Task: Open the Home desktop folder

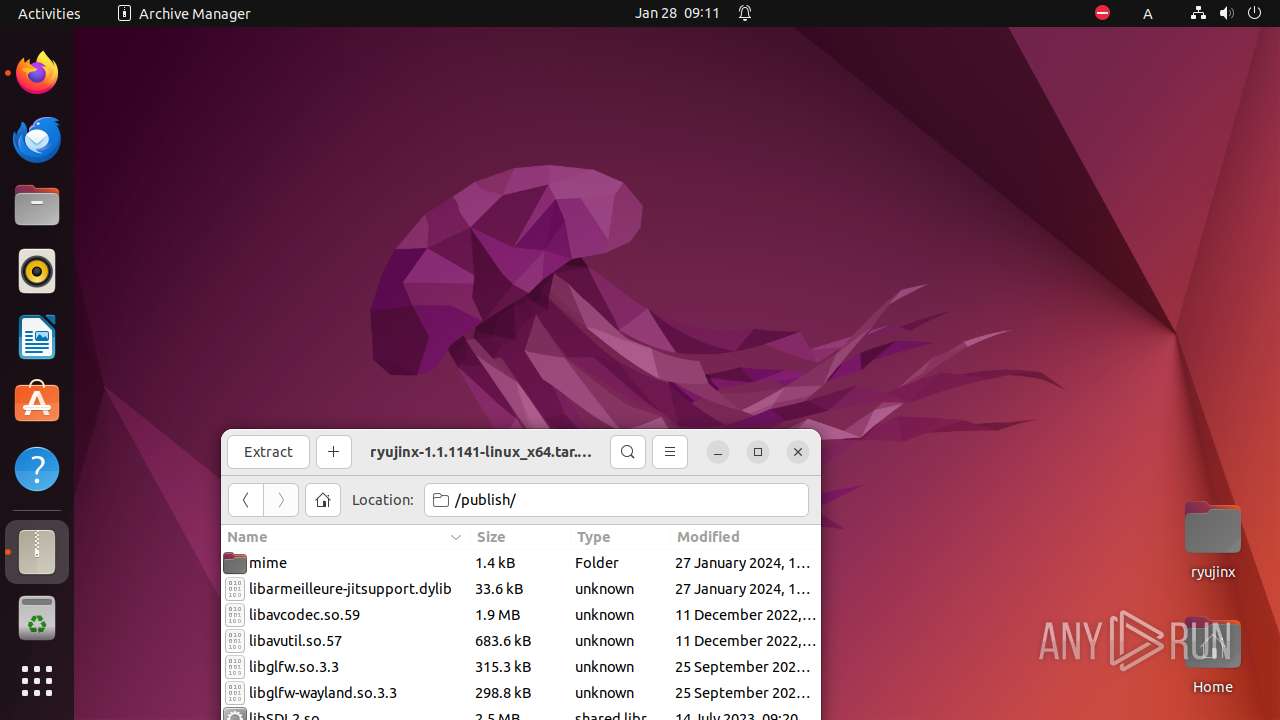Action: [x=1212, y=656]
